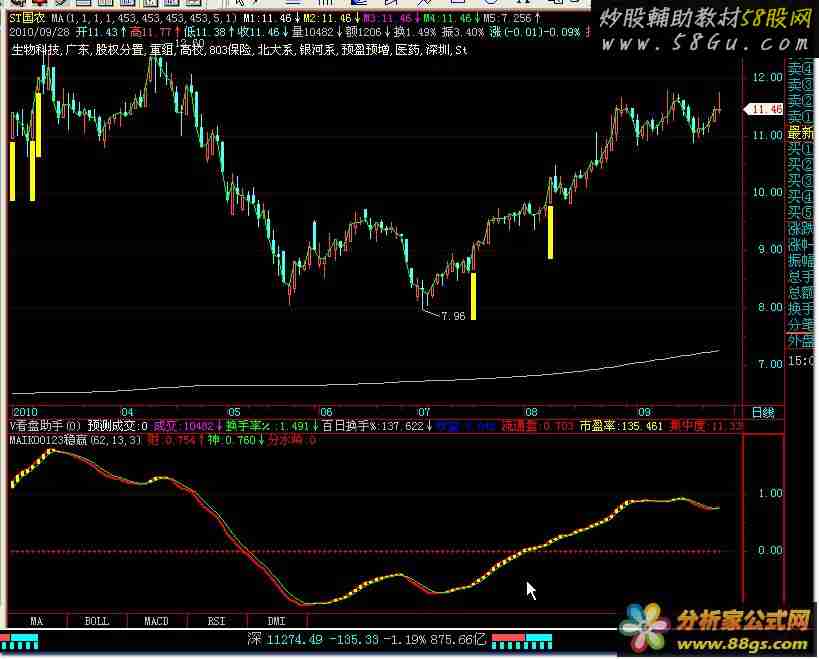Click the 日线 period label
The image size is (819, 659).
point(763,413)
